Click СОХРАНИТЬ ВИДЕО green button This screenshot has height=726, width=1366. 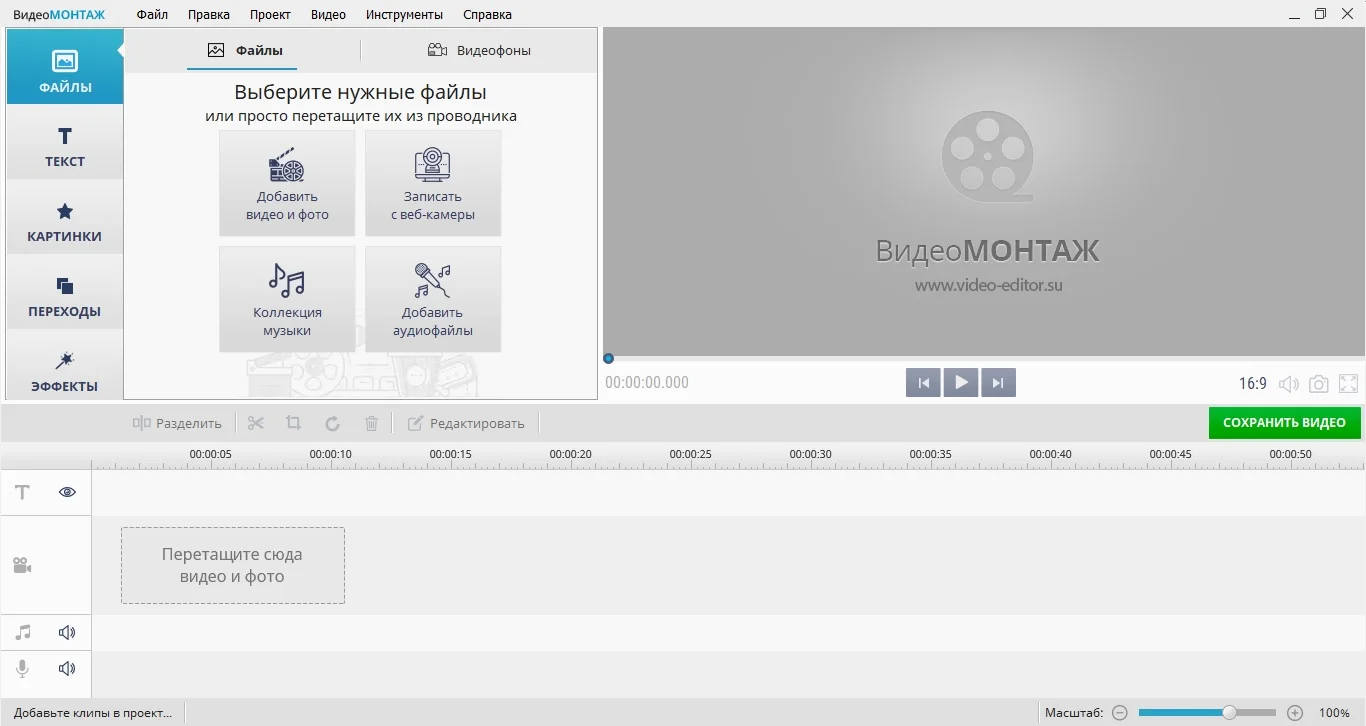coord(1284,422)
